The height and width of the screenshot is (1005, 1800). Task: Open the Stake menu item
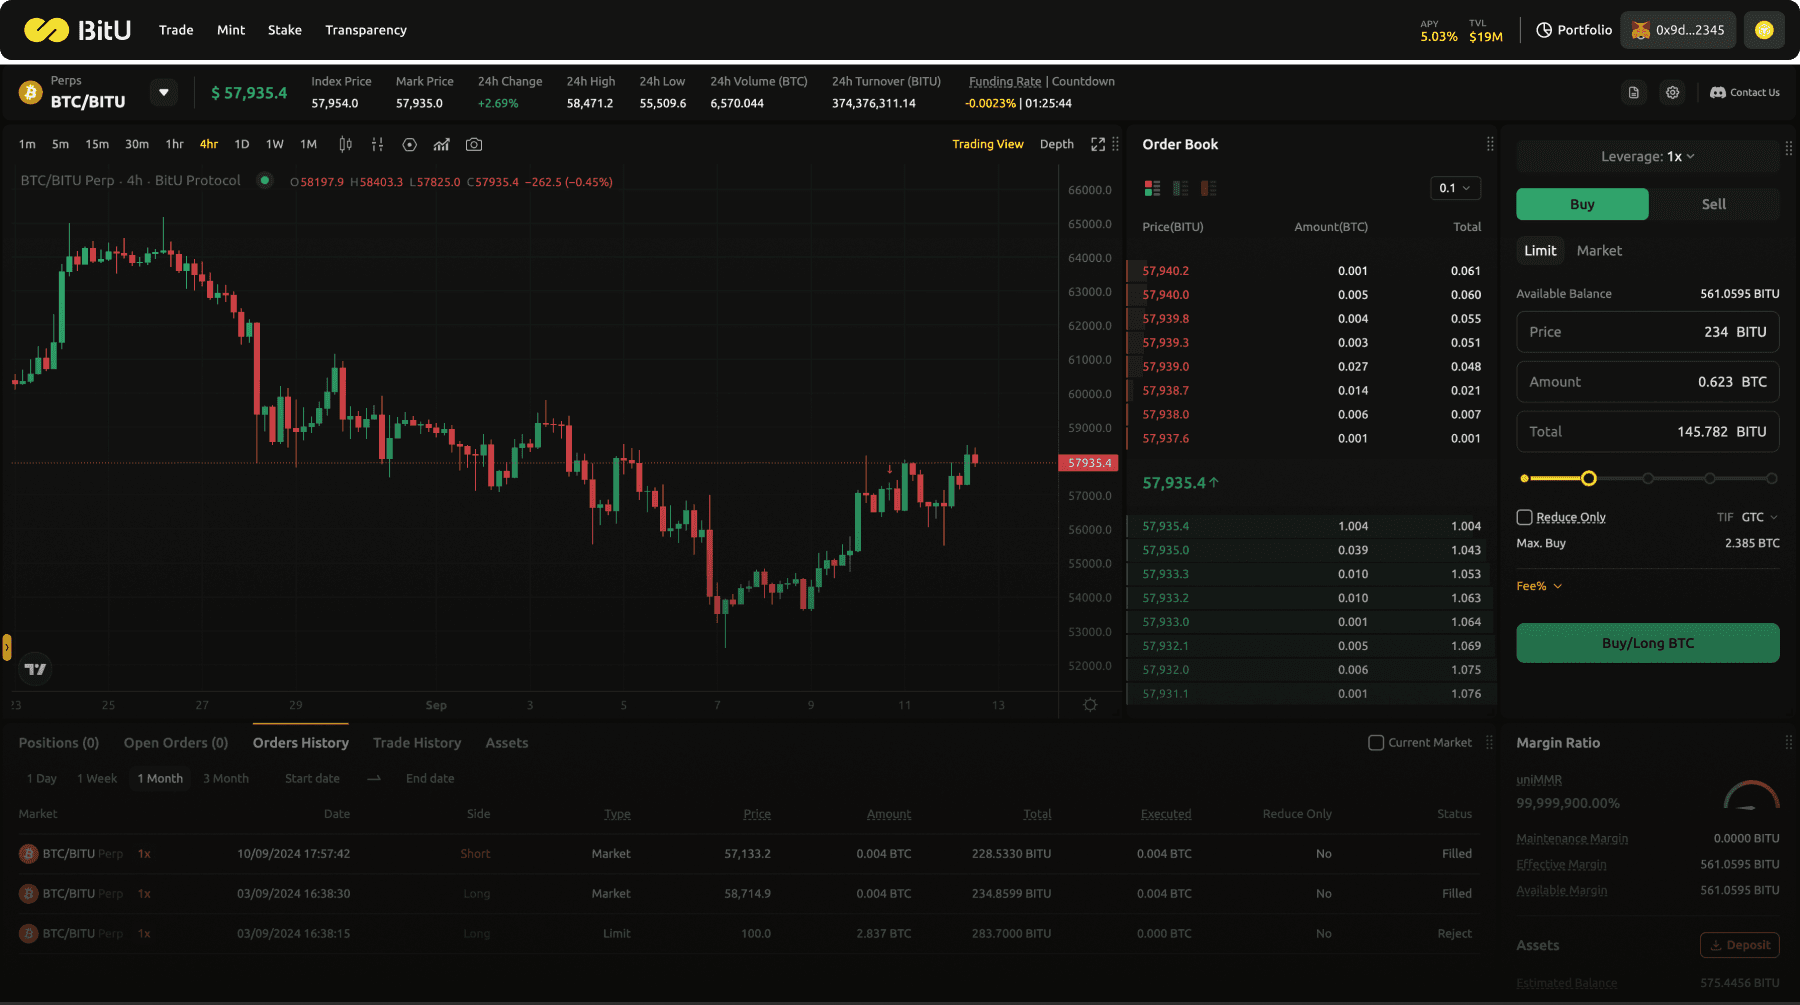coord(284,30)
